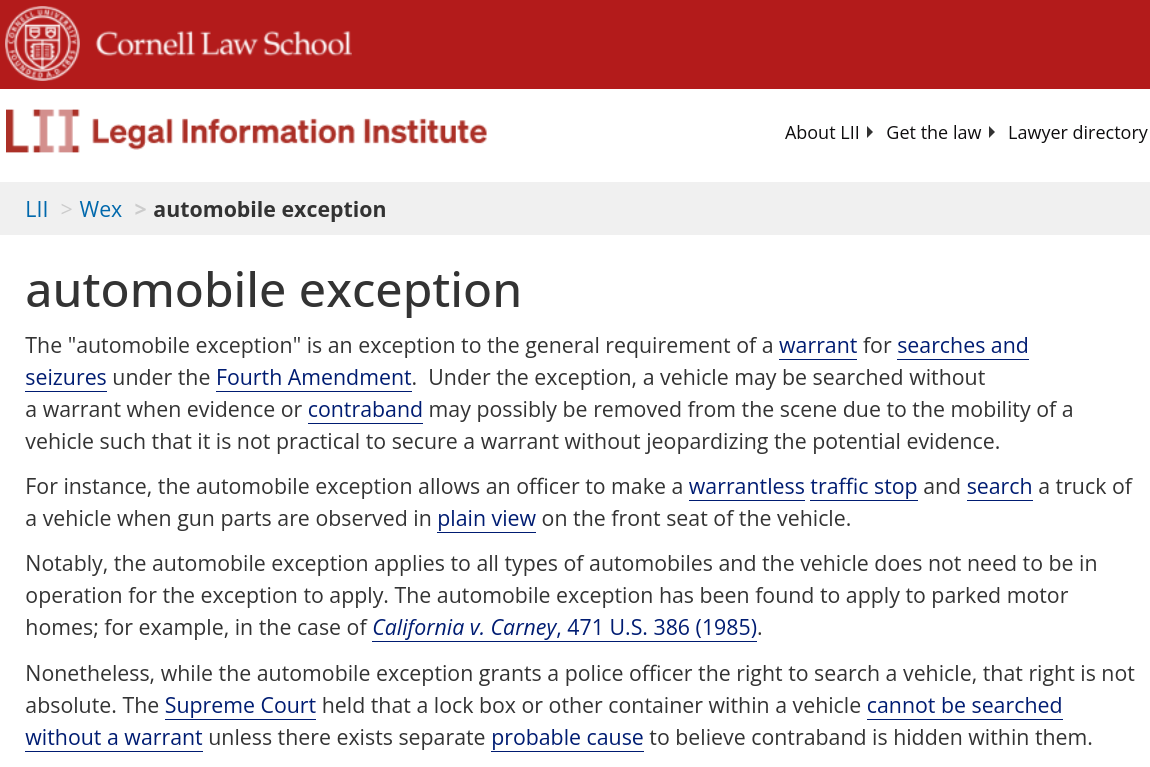
Task: Open the California v. Carney case citation
Action: tap(565, 628)
